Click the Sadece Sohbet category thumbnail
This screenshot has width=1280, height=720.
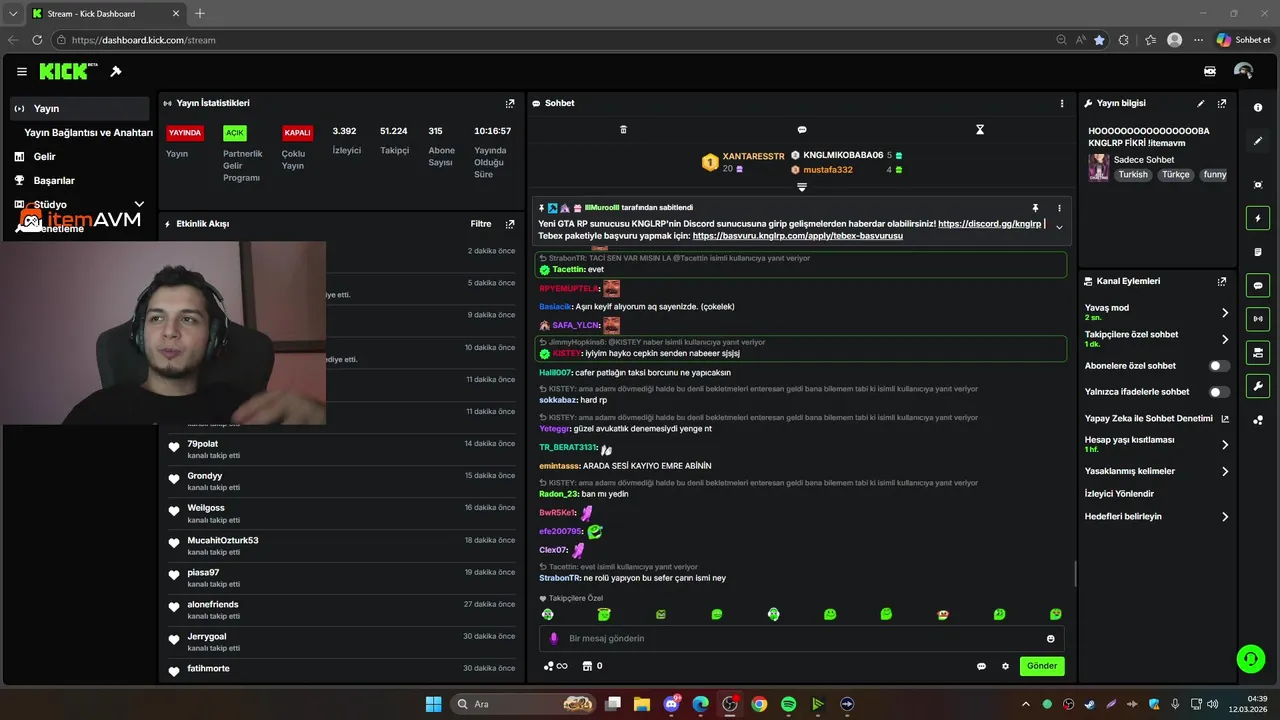tap(1099, 167)
